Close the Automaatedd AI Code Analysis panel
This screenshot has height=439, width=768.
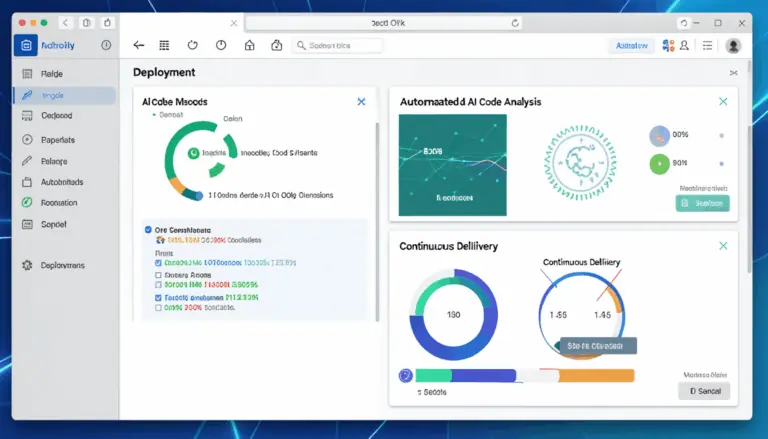(x=723, y=101)
